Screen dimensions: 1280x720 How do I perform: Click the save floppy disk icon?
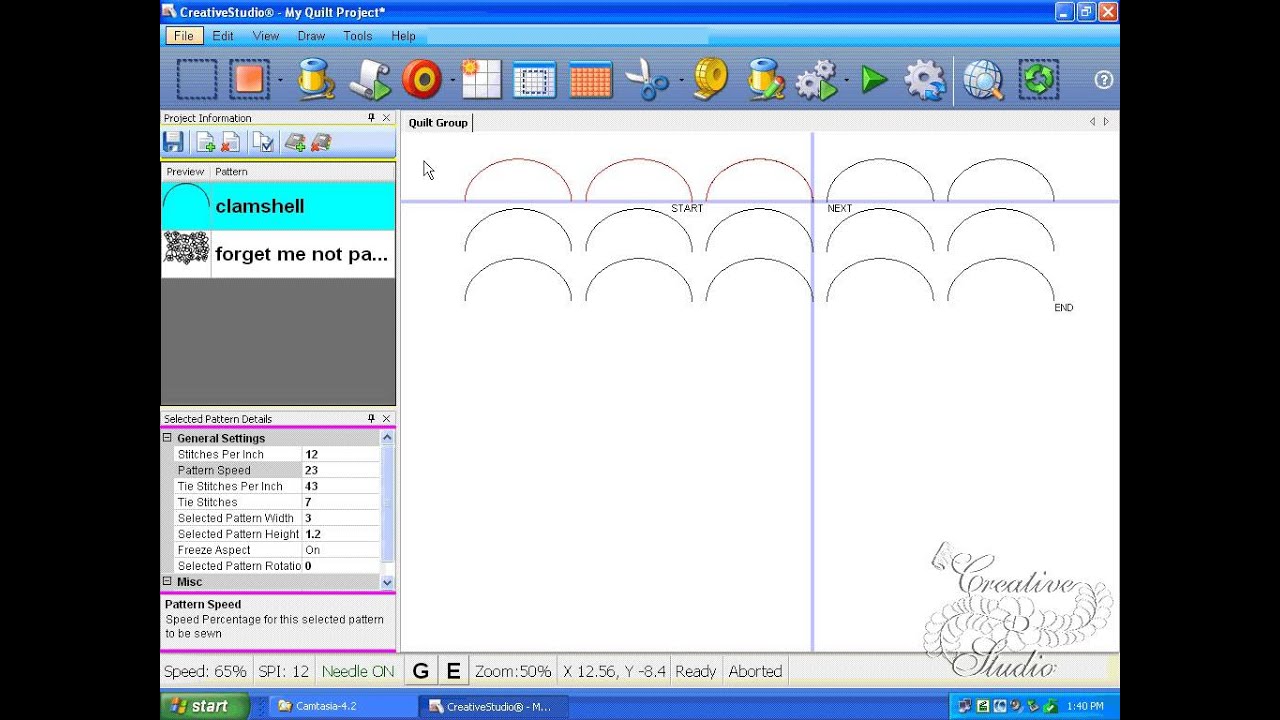174,143
